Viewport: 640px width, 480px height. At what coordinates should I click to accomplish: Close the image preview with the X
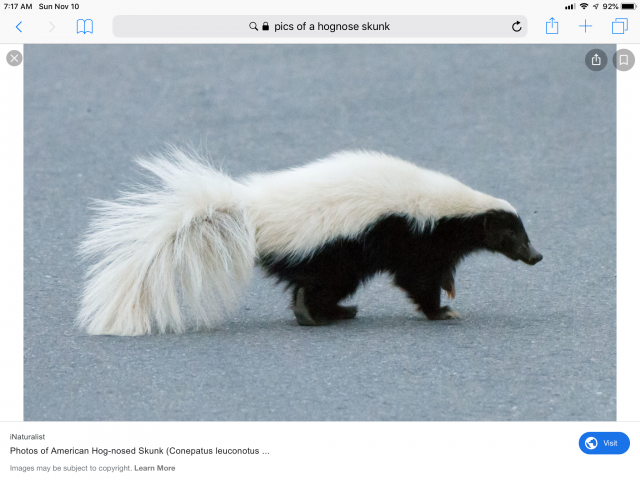(14, 58)
